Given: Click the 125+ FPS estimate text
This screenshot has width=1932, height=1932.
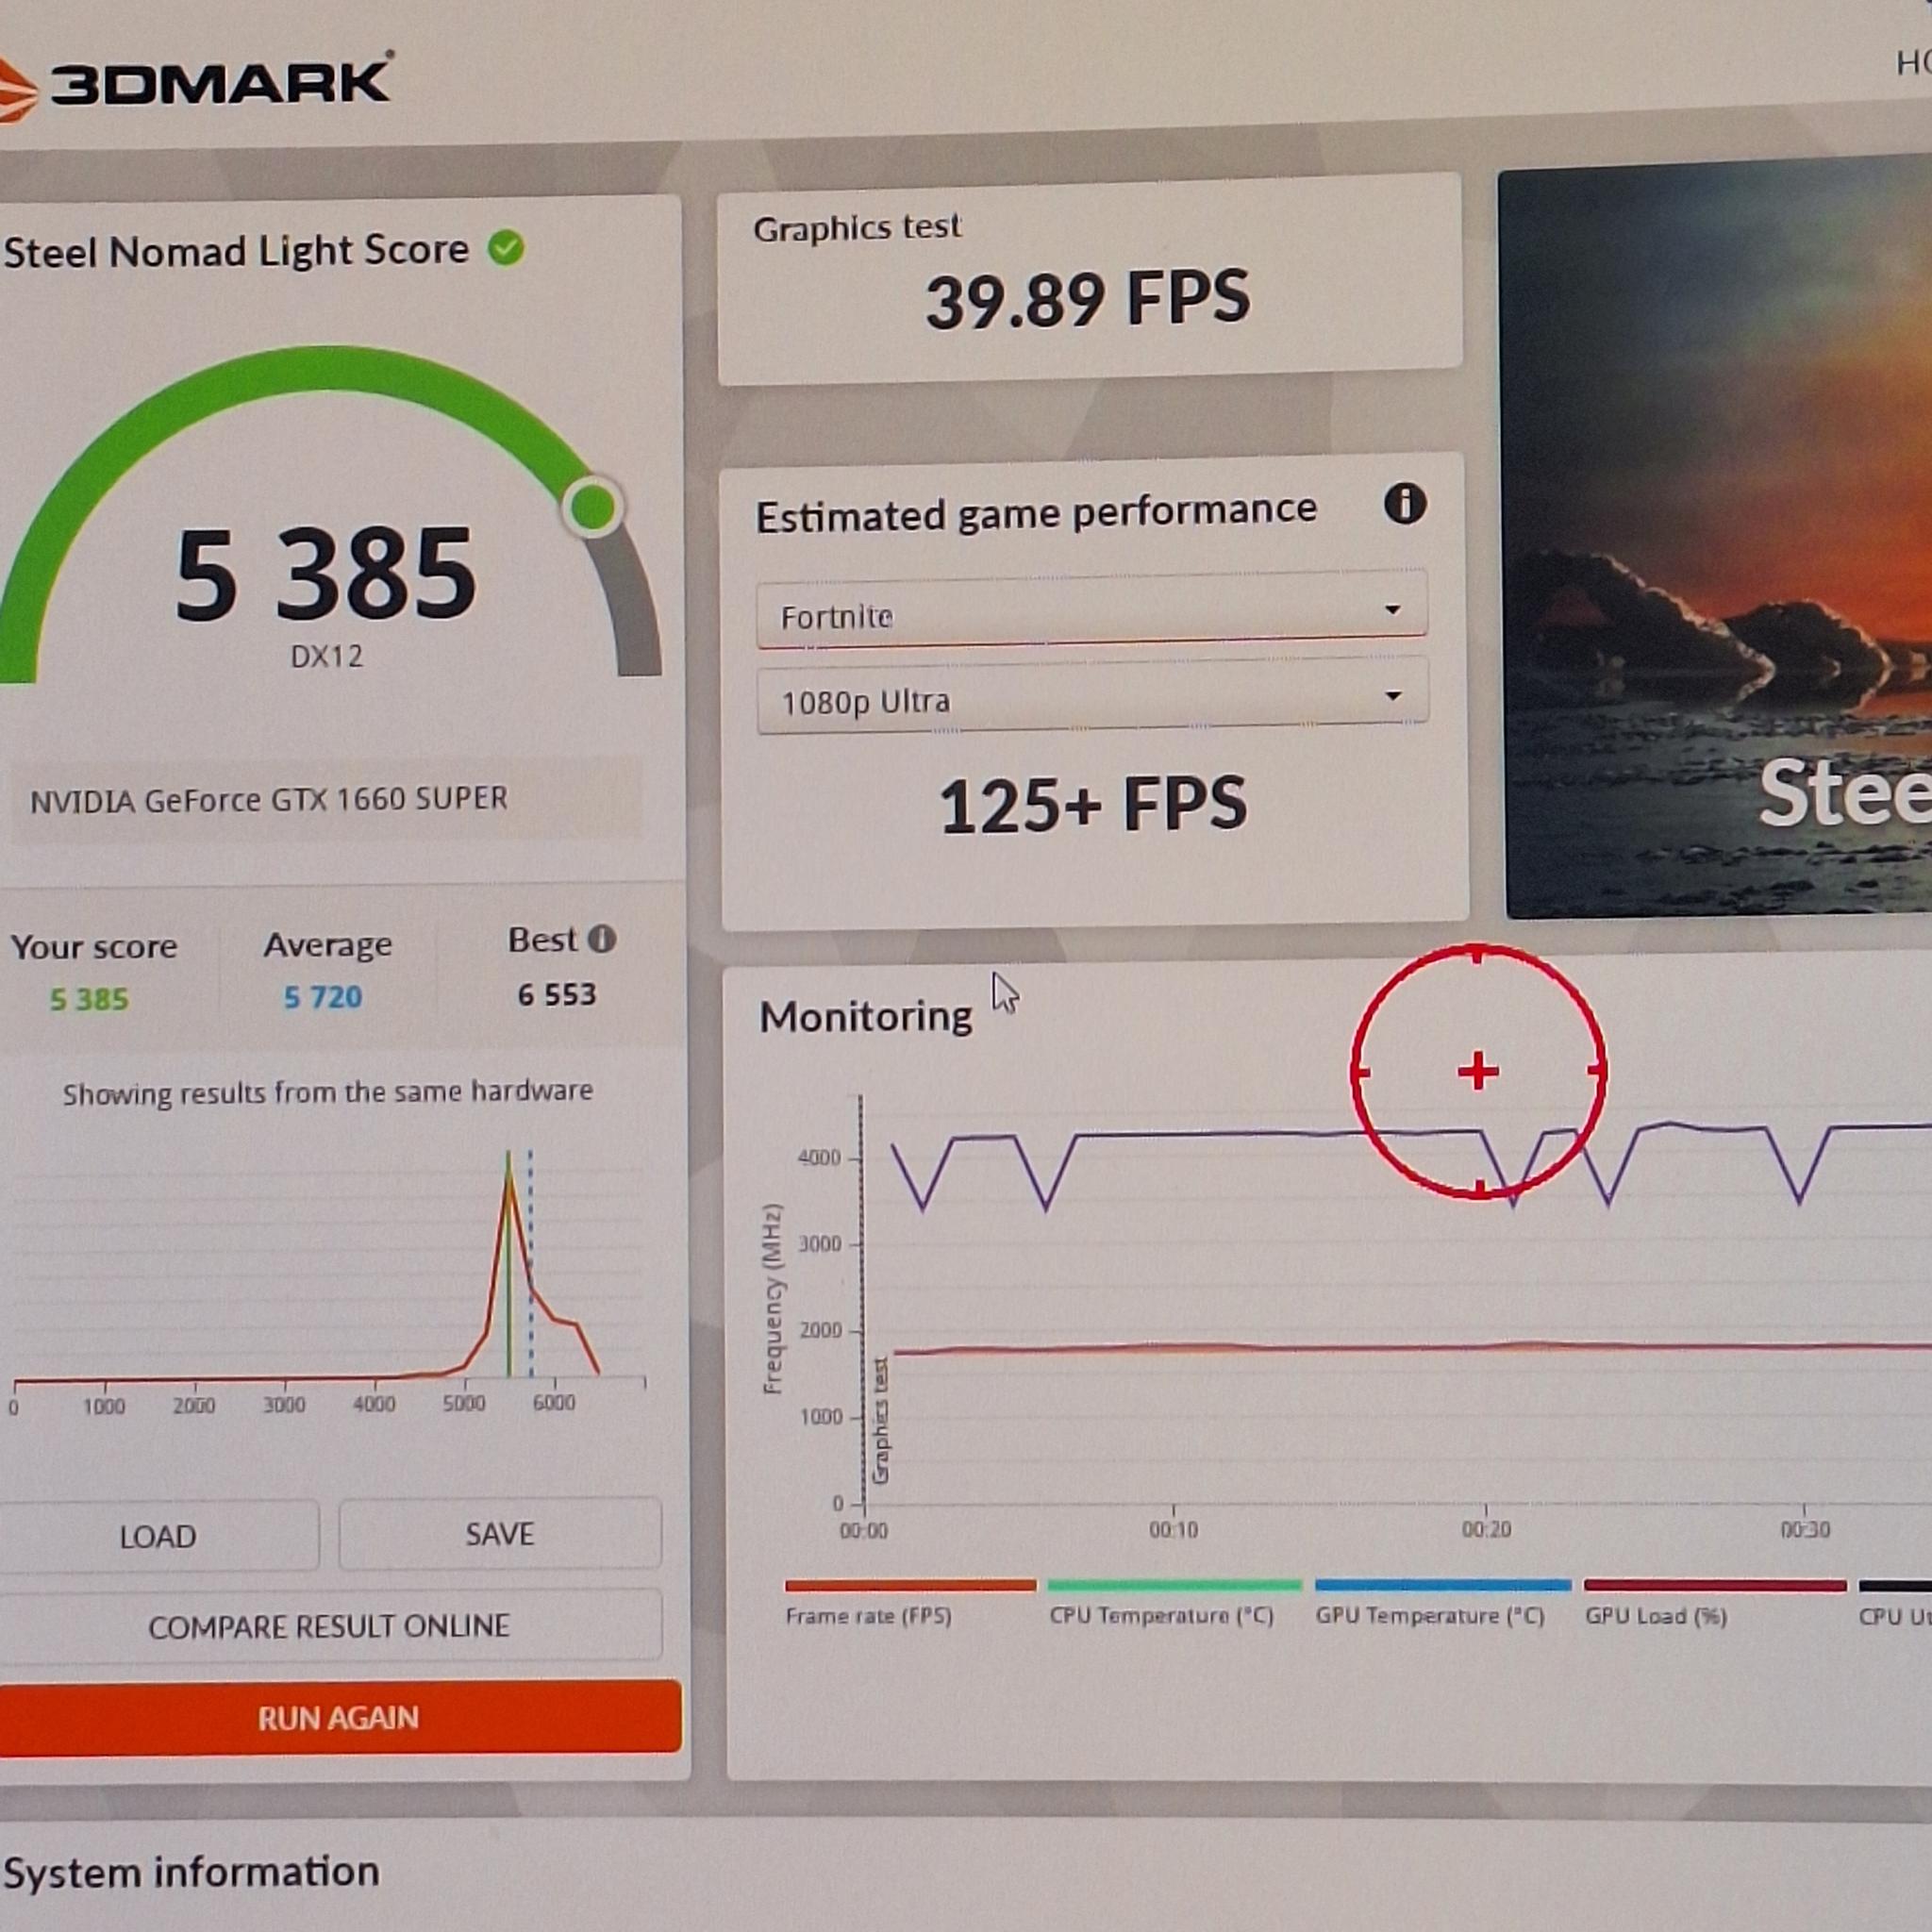Looking at the screenshot, I should [1093, 806].
